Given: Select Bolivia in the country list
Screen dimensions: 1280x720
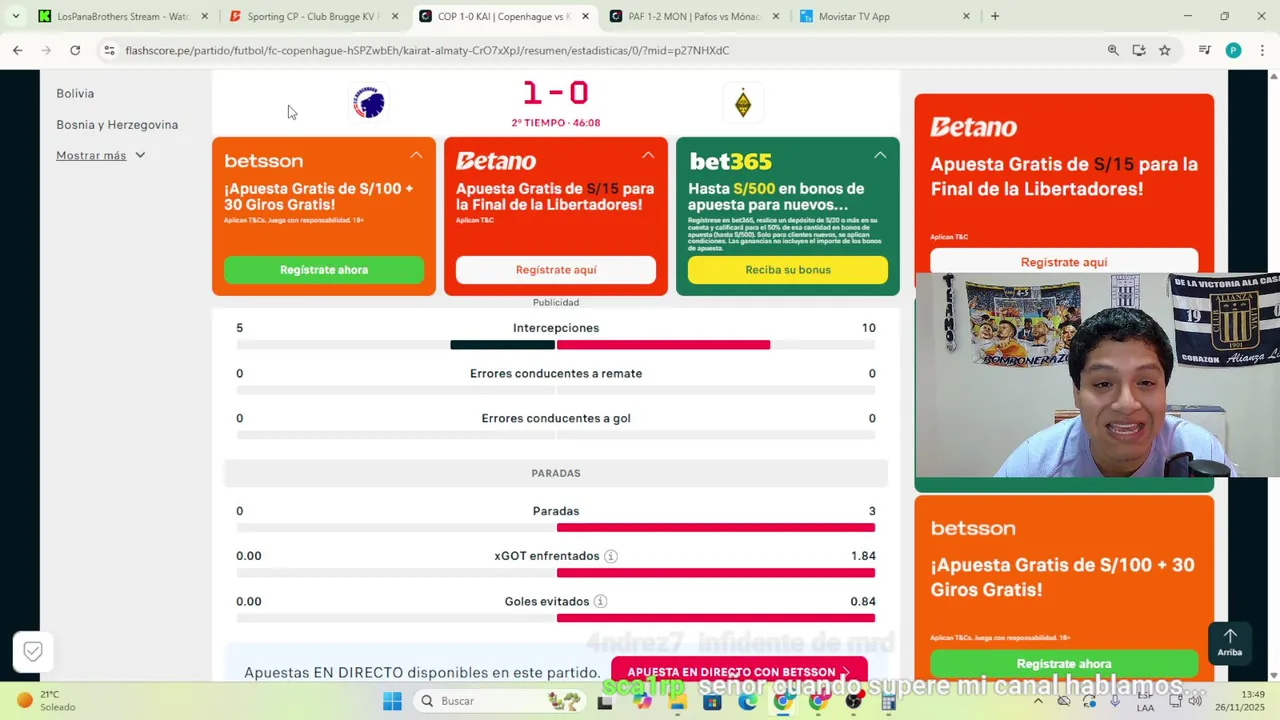Looking at the screenshot, I should [x=75, y=93].
